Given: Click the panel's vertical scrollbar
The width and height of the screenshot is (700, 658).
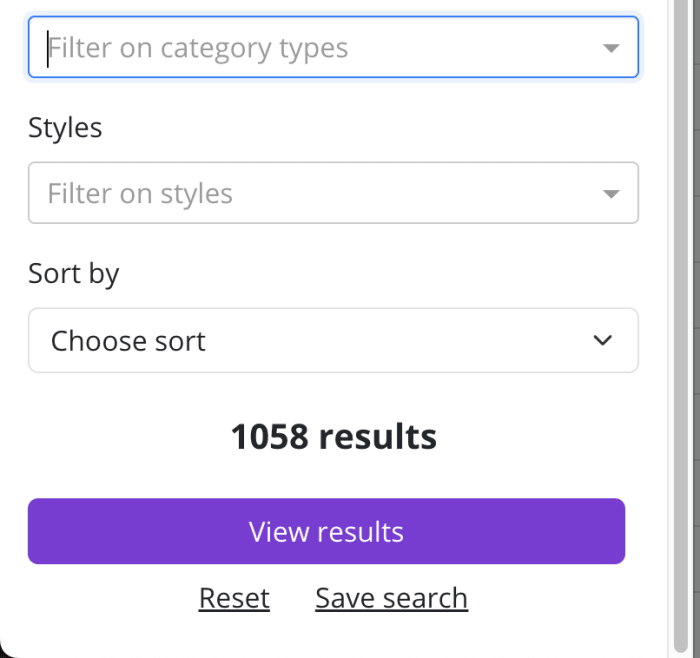Looking at the screenshot, I should [x=681, y=300].
